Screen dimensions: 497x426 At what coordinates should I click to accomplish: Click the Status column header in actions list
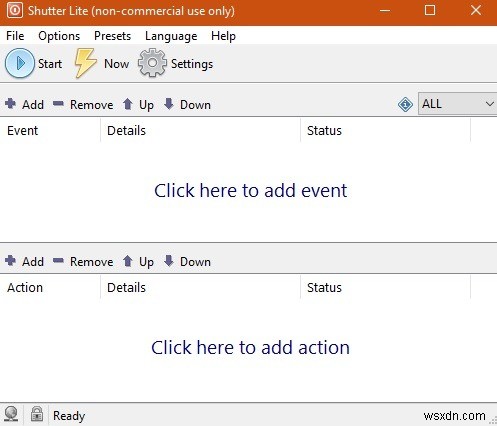tap(385, 288)
